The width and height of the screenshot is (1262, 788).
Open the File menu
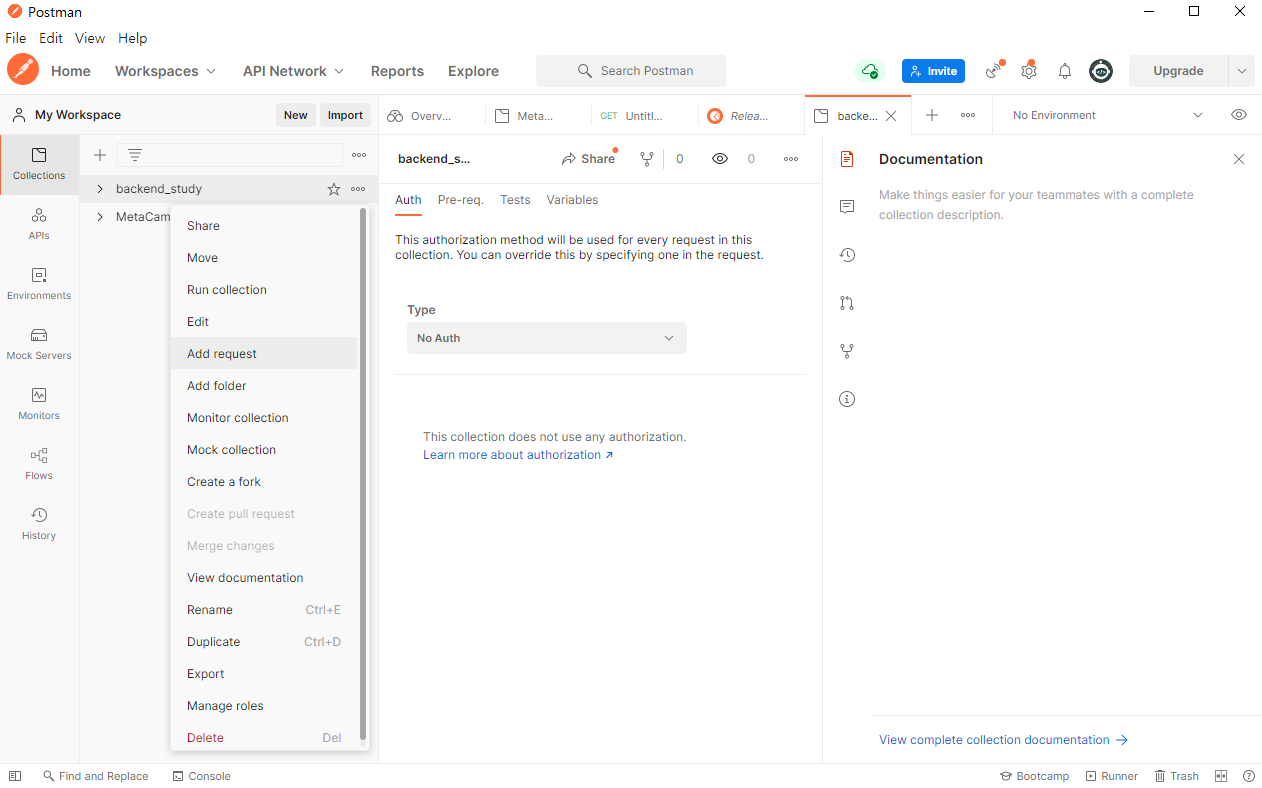pos(16,38)
